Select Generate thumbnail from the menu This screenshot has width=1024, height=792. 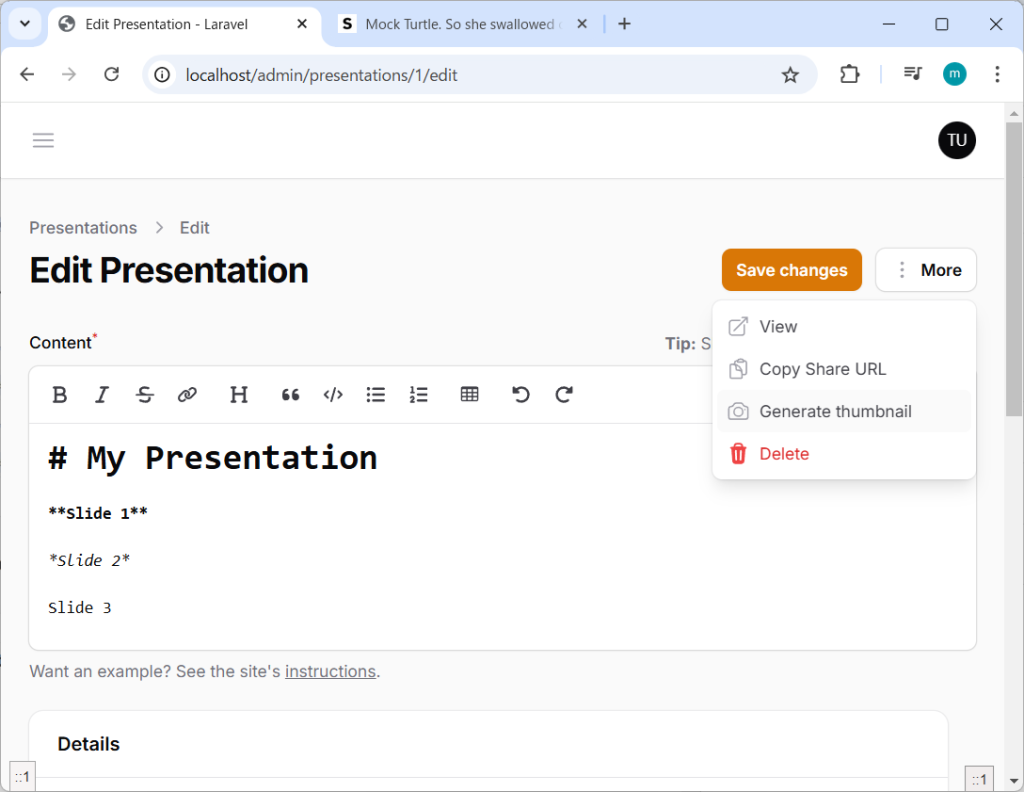click(x=835, y=411)
